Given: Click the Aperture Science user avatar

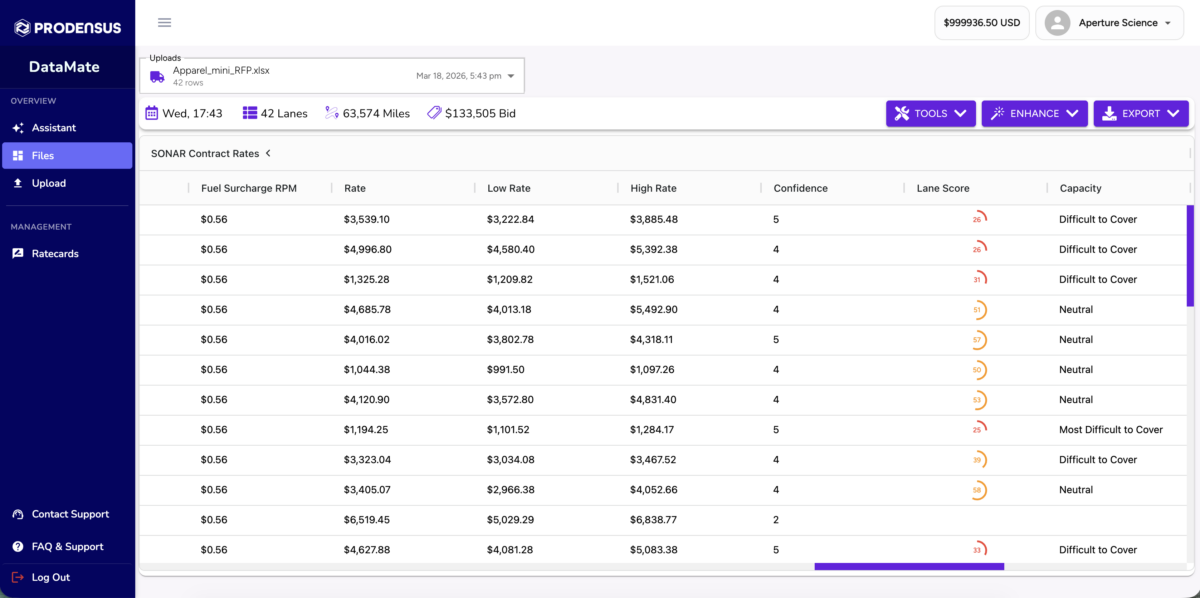Looking at the screenshot, I should (1058, 23).
